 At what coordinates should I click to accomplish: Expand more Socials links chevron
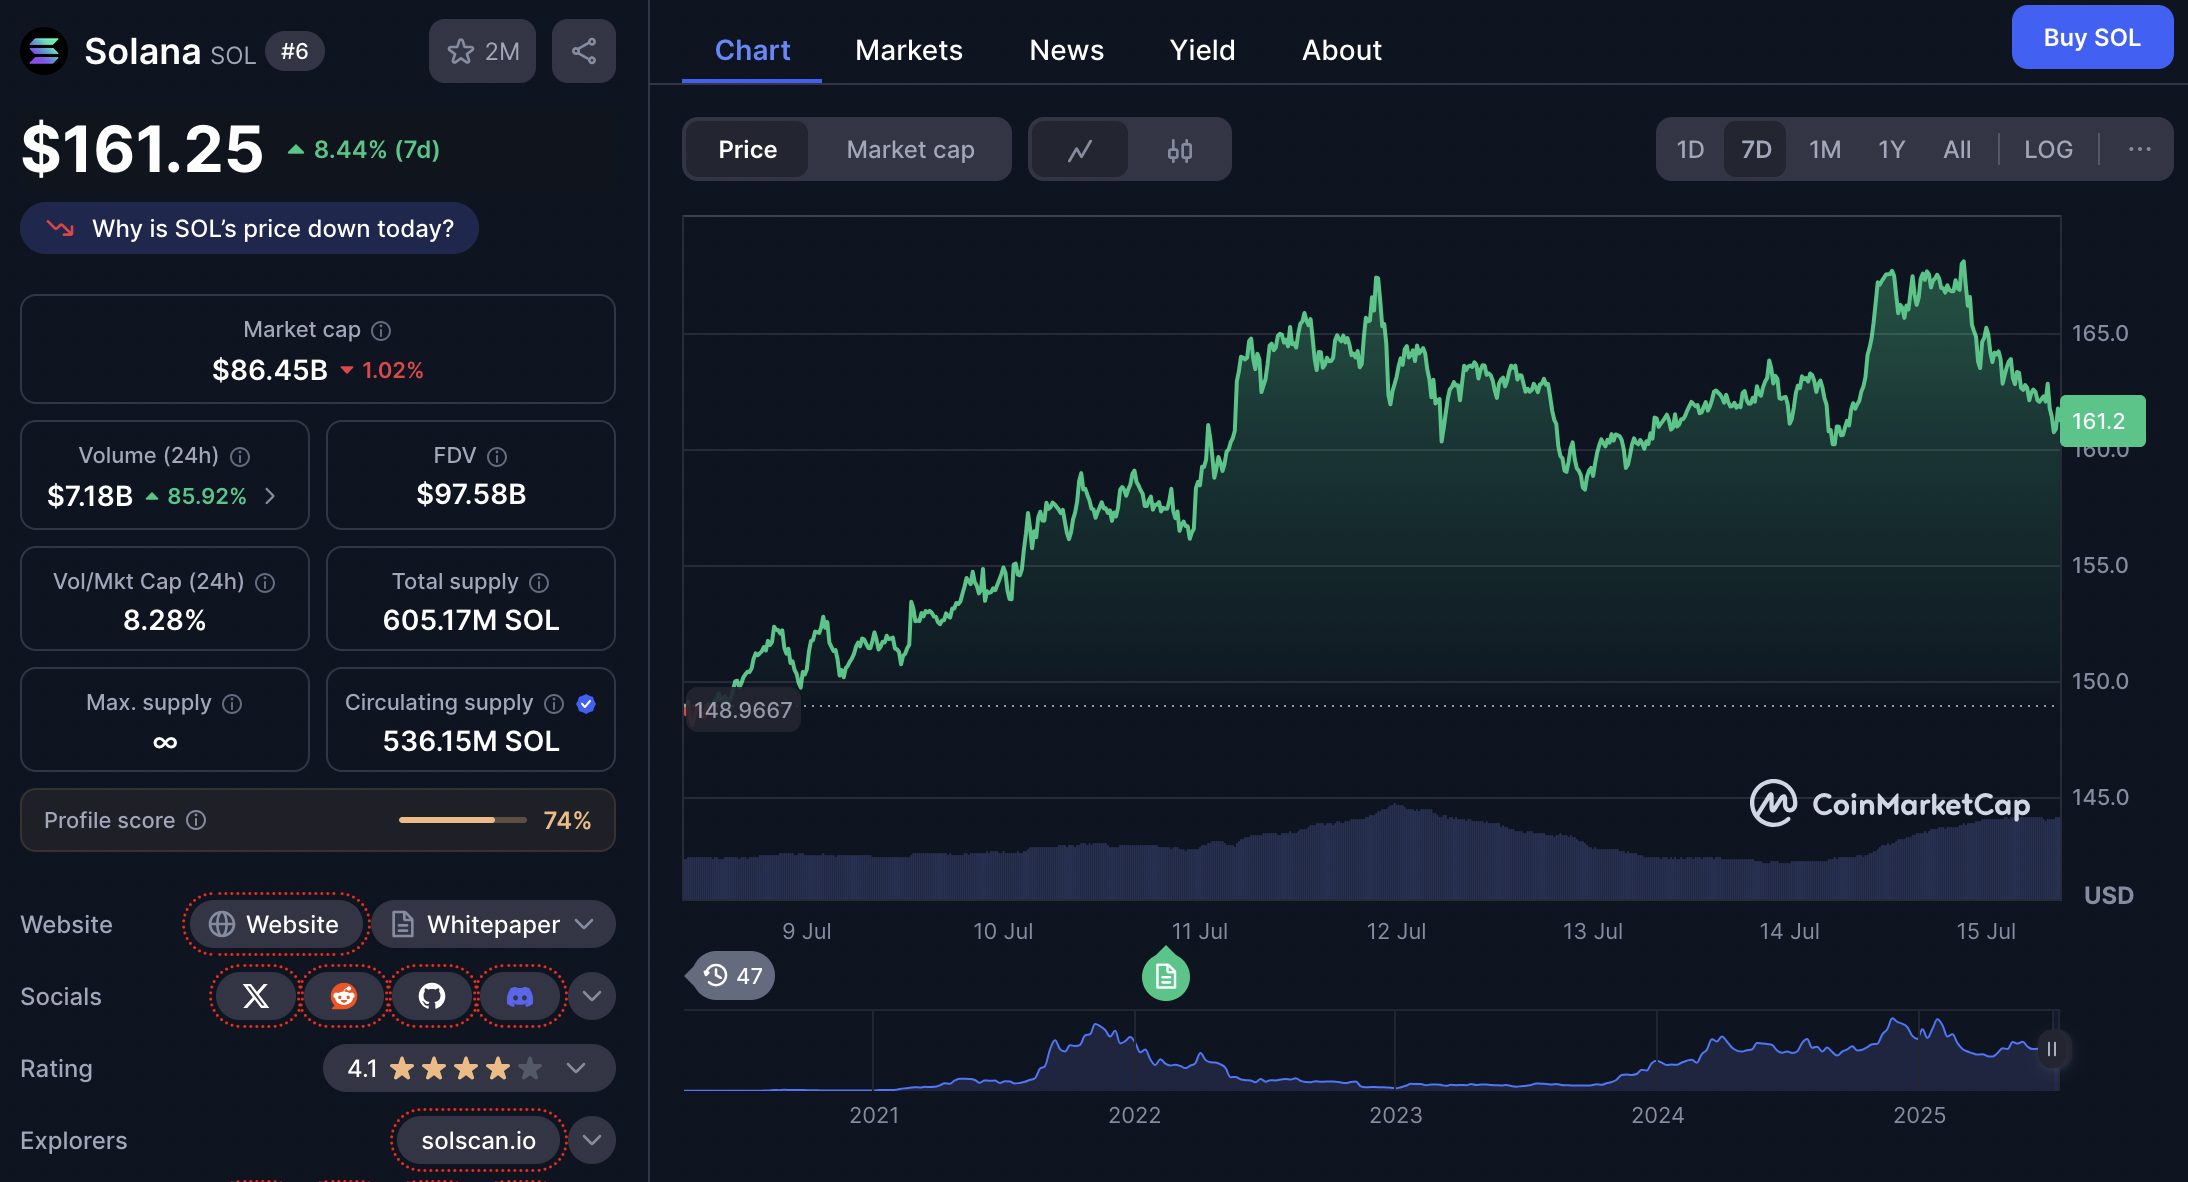point(592,996)
